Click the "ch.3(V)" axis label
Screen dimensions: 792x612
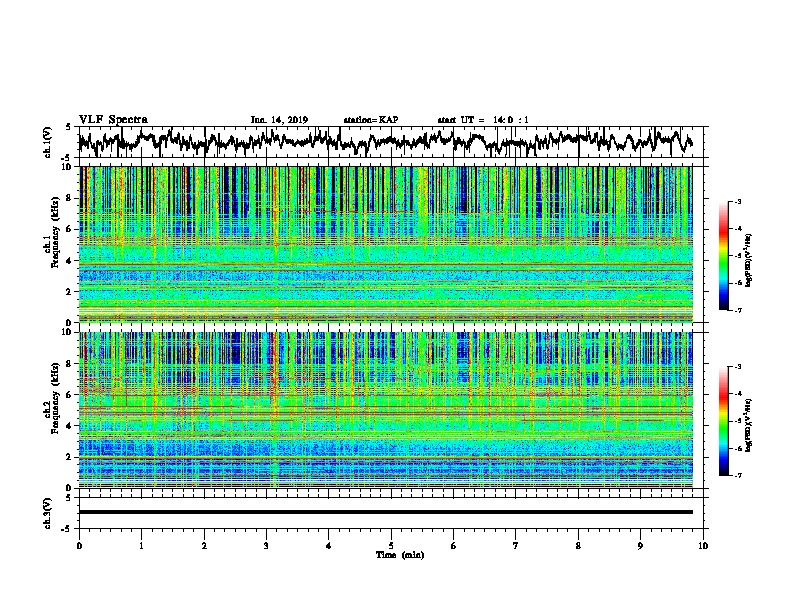[x=48, y=513]
